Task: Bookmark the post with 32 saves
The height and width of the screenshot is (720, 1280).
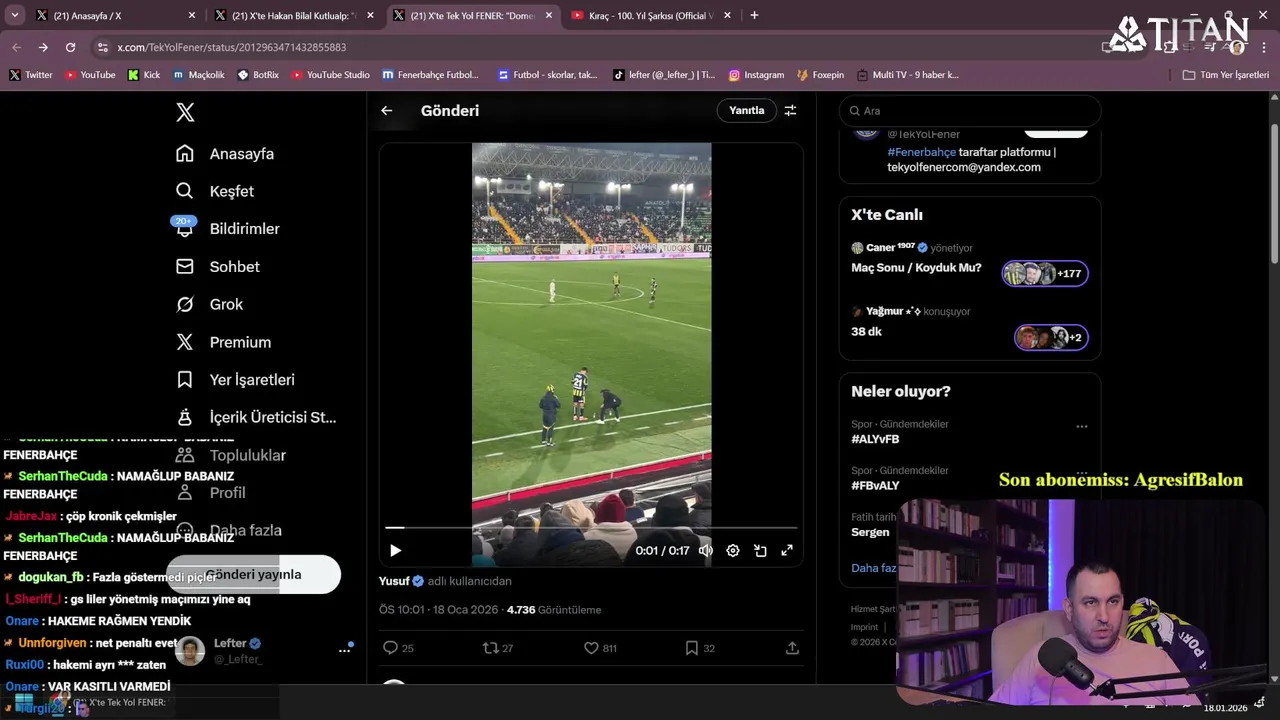Action: point(700,648)
